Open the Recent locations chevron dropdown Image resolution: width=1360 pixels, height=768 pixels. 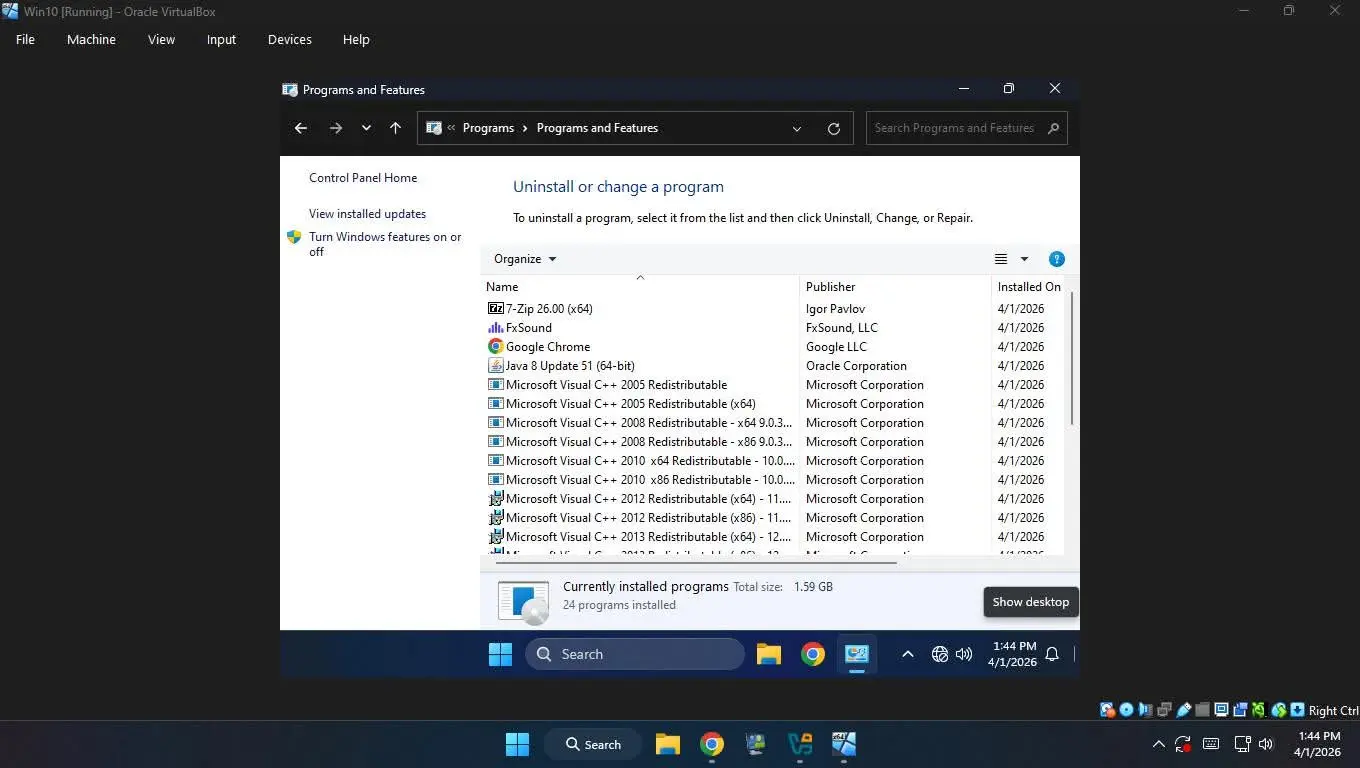point(366,128)
